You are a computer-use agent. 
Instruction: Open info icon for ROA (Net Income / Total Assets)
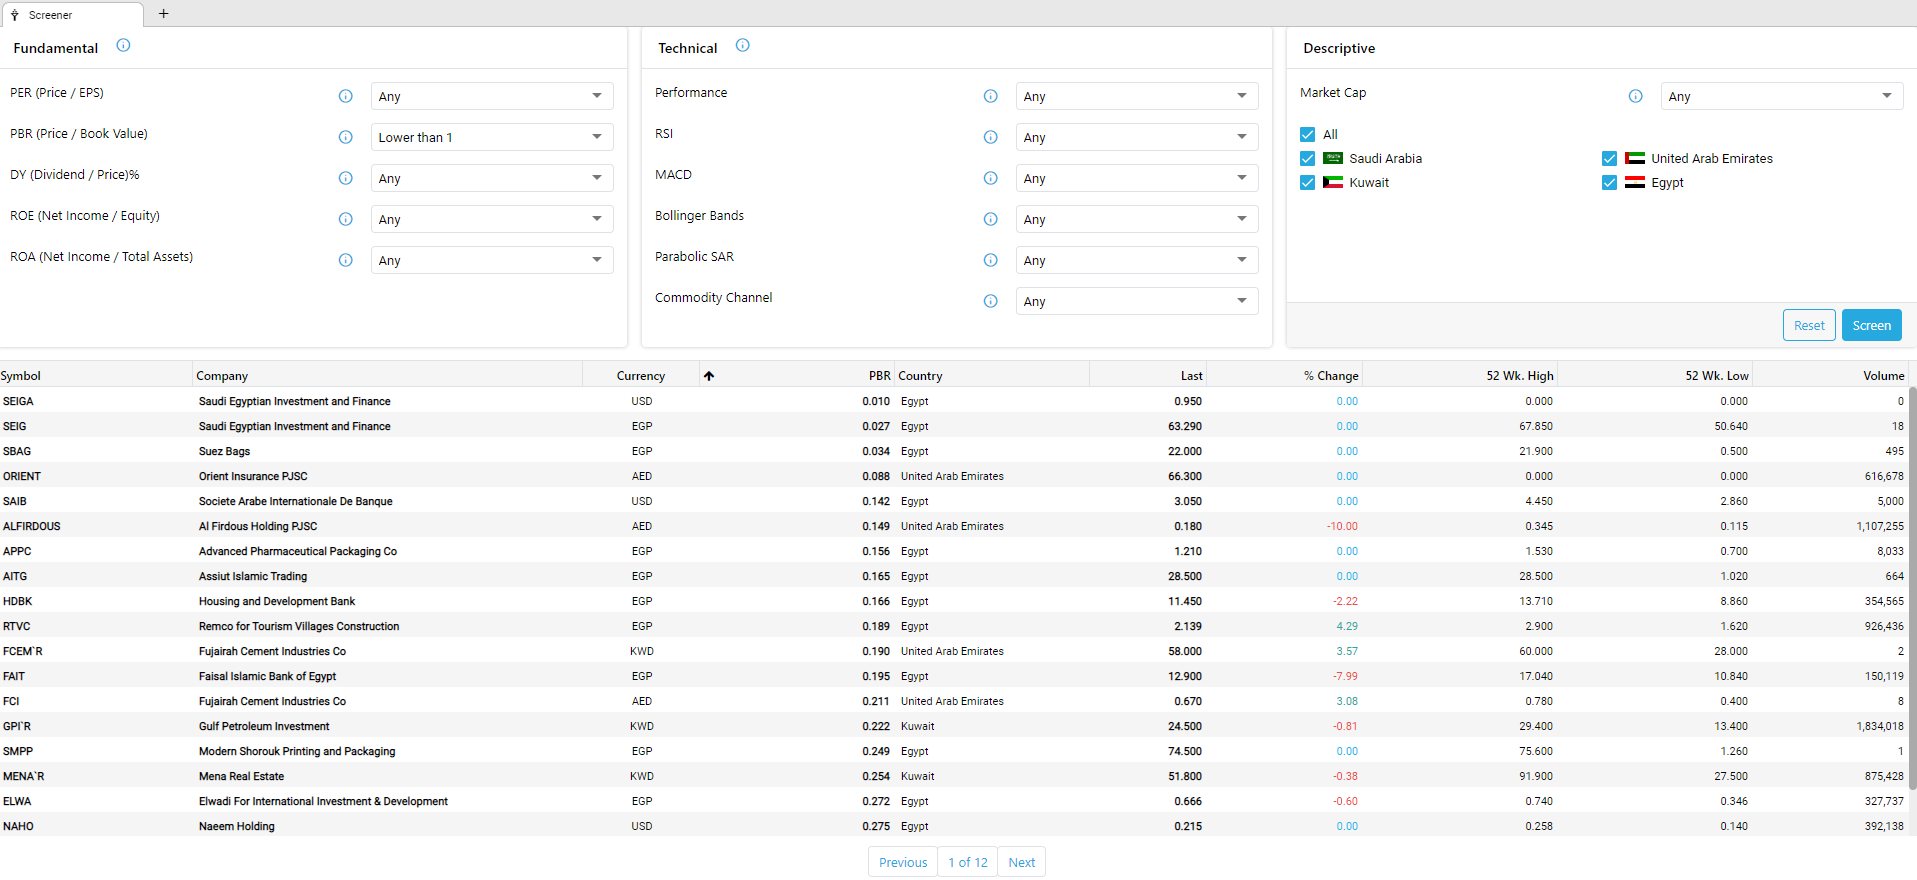345,260
